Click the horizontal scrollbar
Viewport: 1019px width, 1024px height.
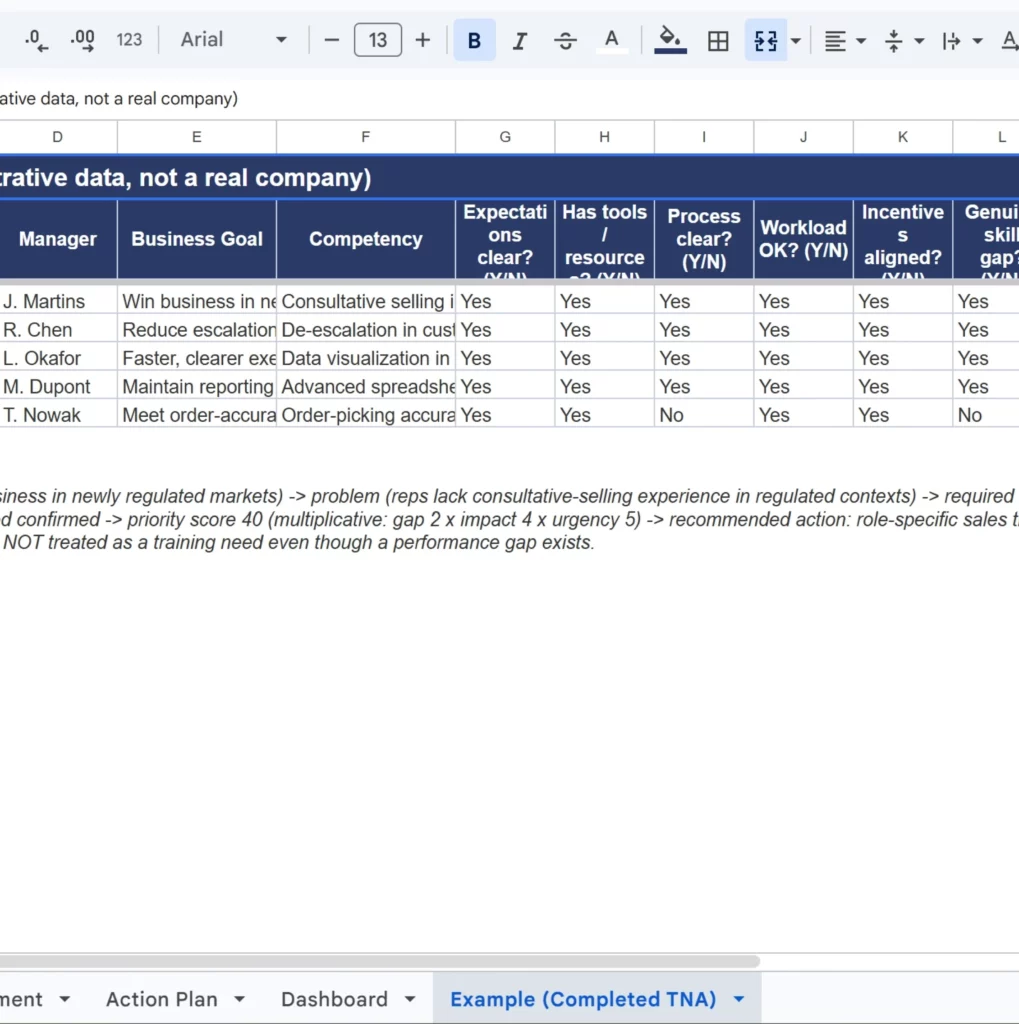pyautogui.click(x=380, y=961)
